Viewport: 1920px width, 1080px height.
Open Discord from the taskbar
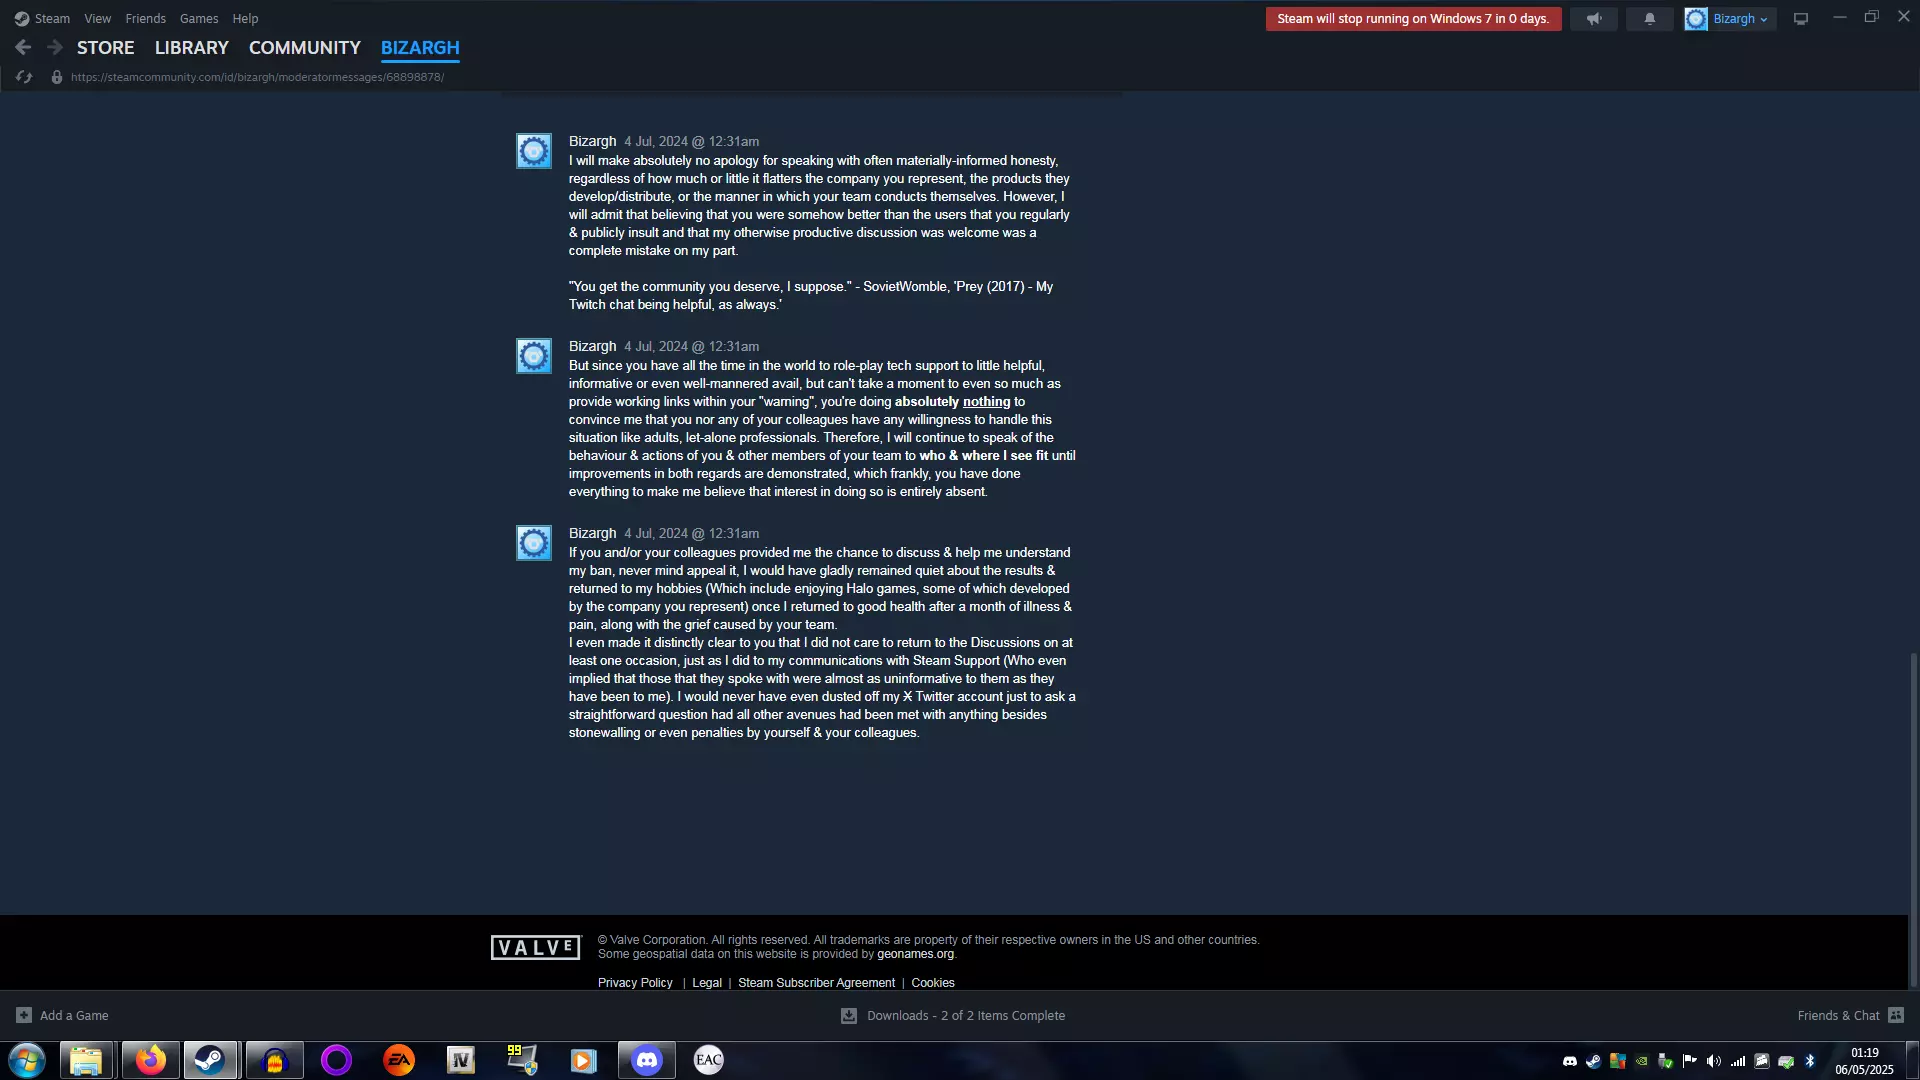[x=647, y=1060]
